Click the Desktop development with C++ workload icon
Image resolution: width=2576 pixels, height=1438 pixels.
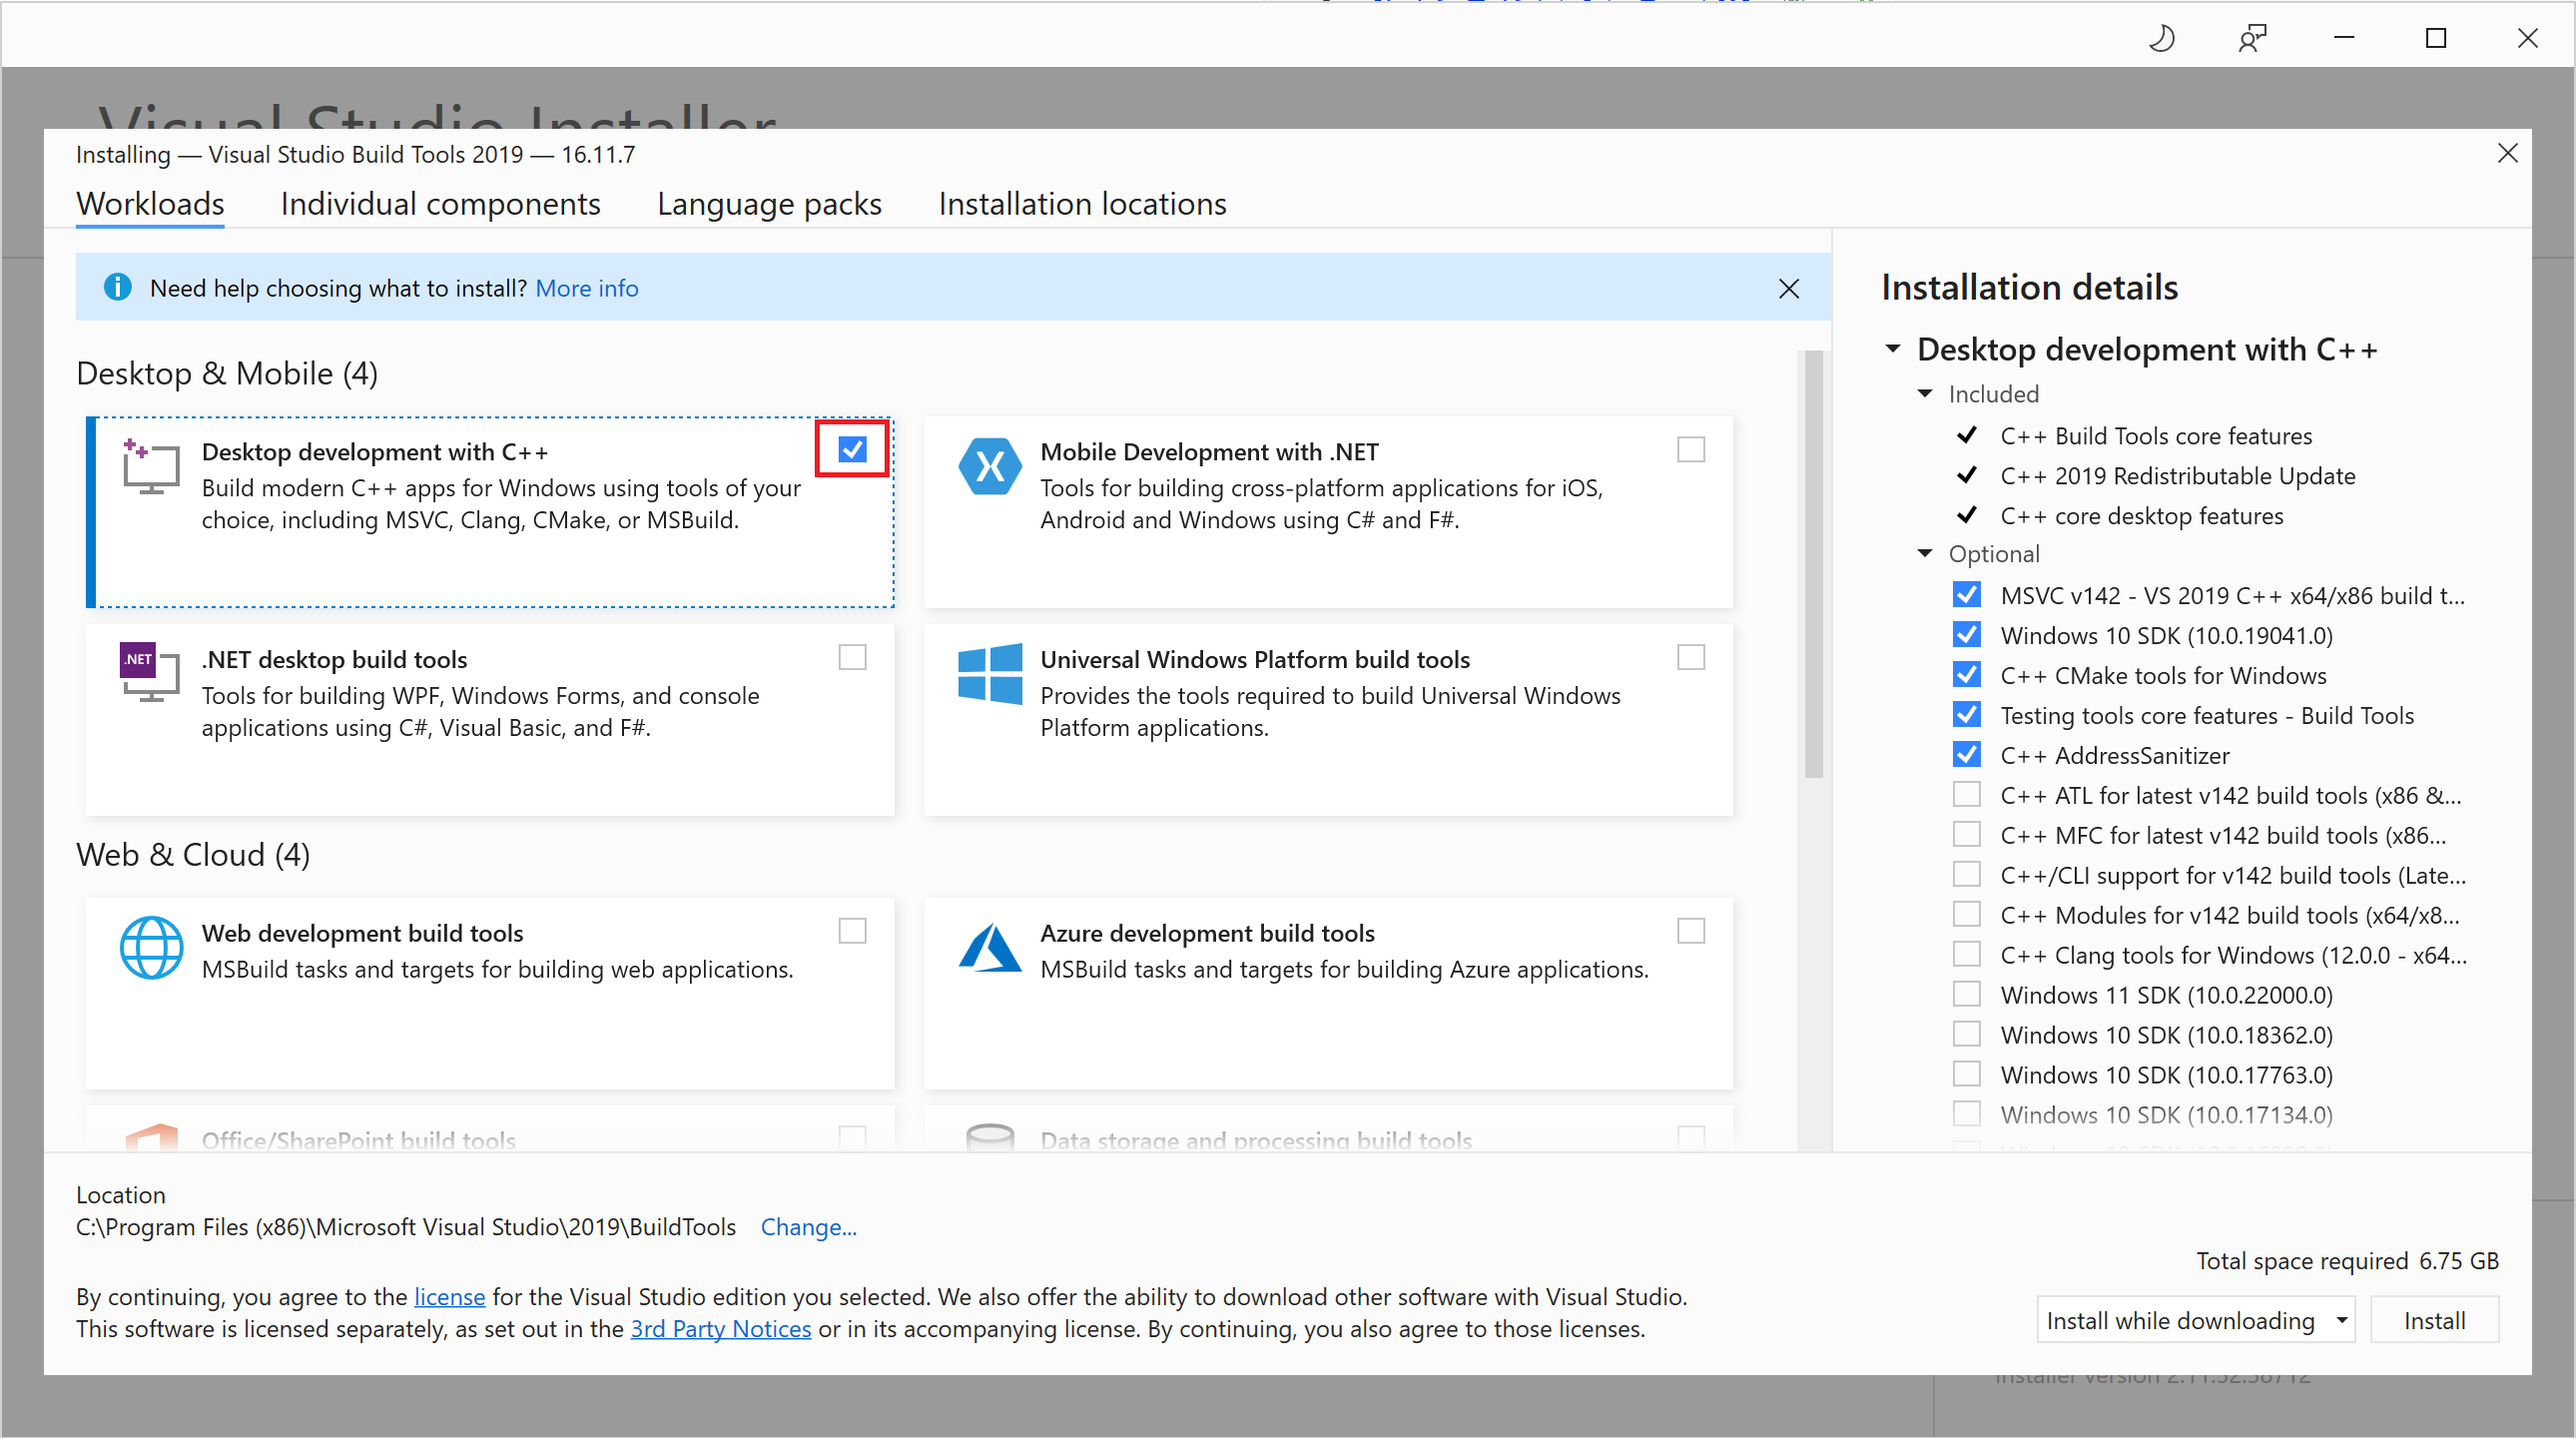coord(151,467)
